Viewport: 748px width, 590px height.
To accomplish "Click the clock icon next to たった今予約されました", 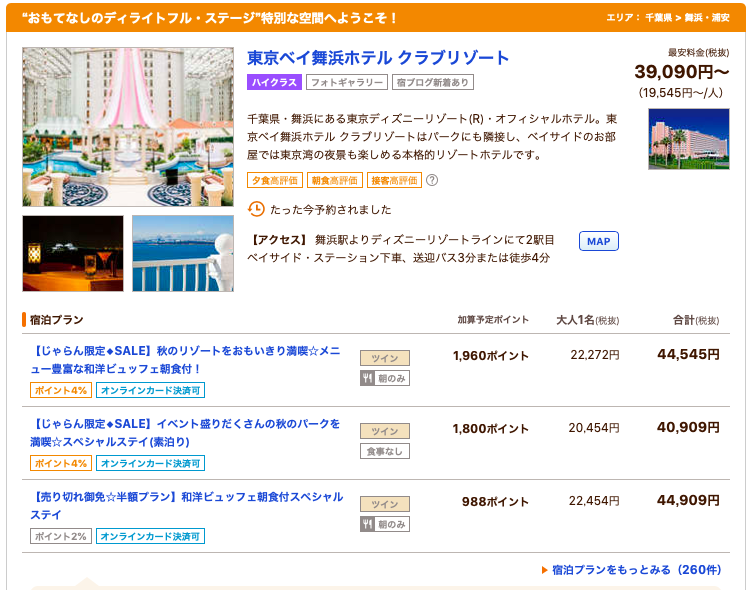I will coord(256,209).
